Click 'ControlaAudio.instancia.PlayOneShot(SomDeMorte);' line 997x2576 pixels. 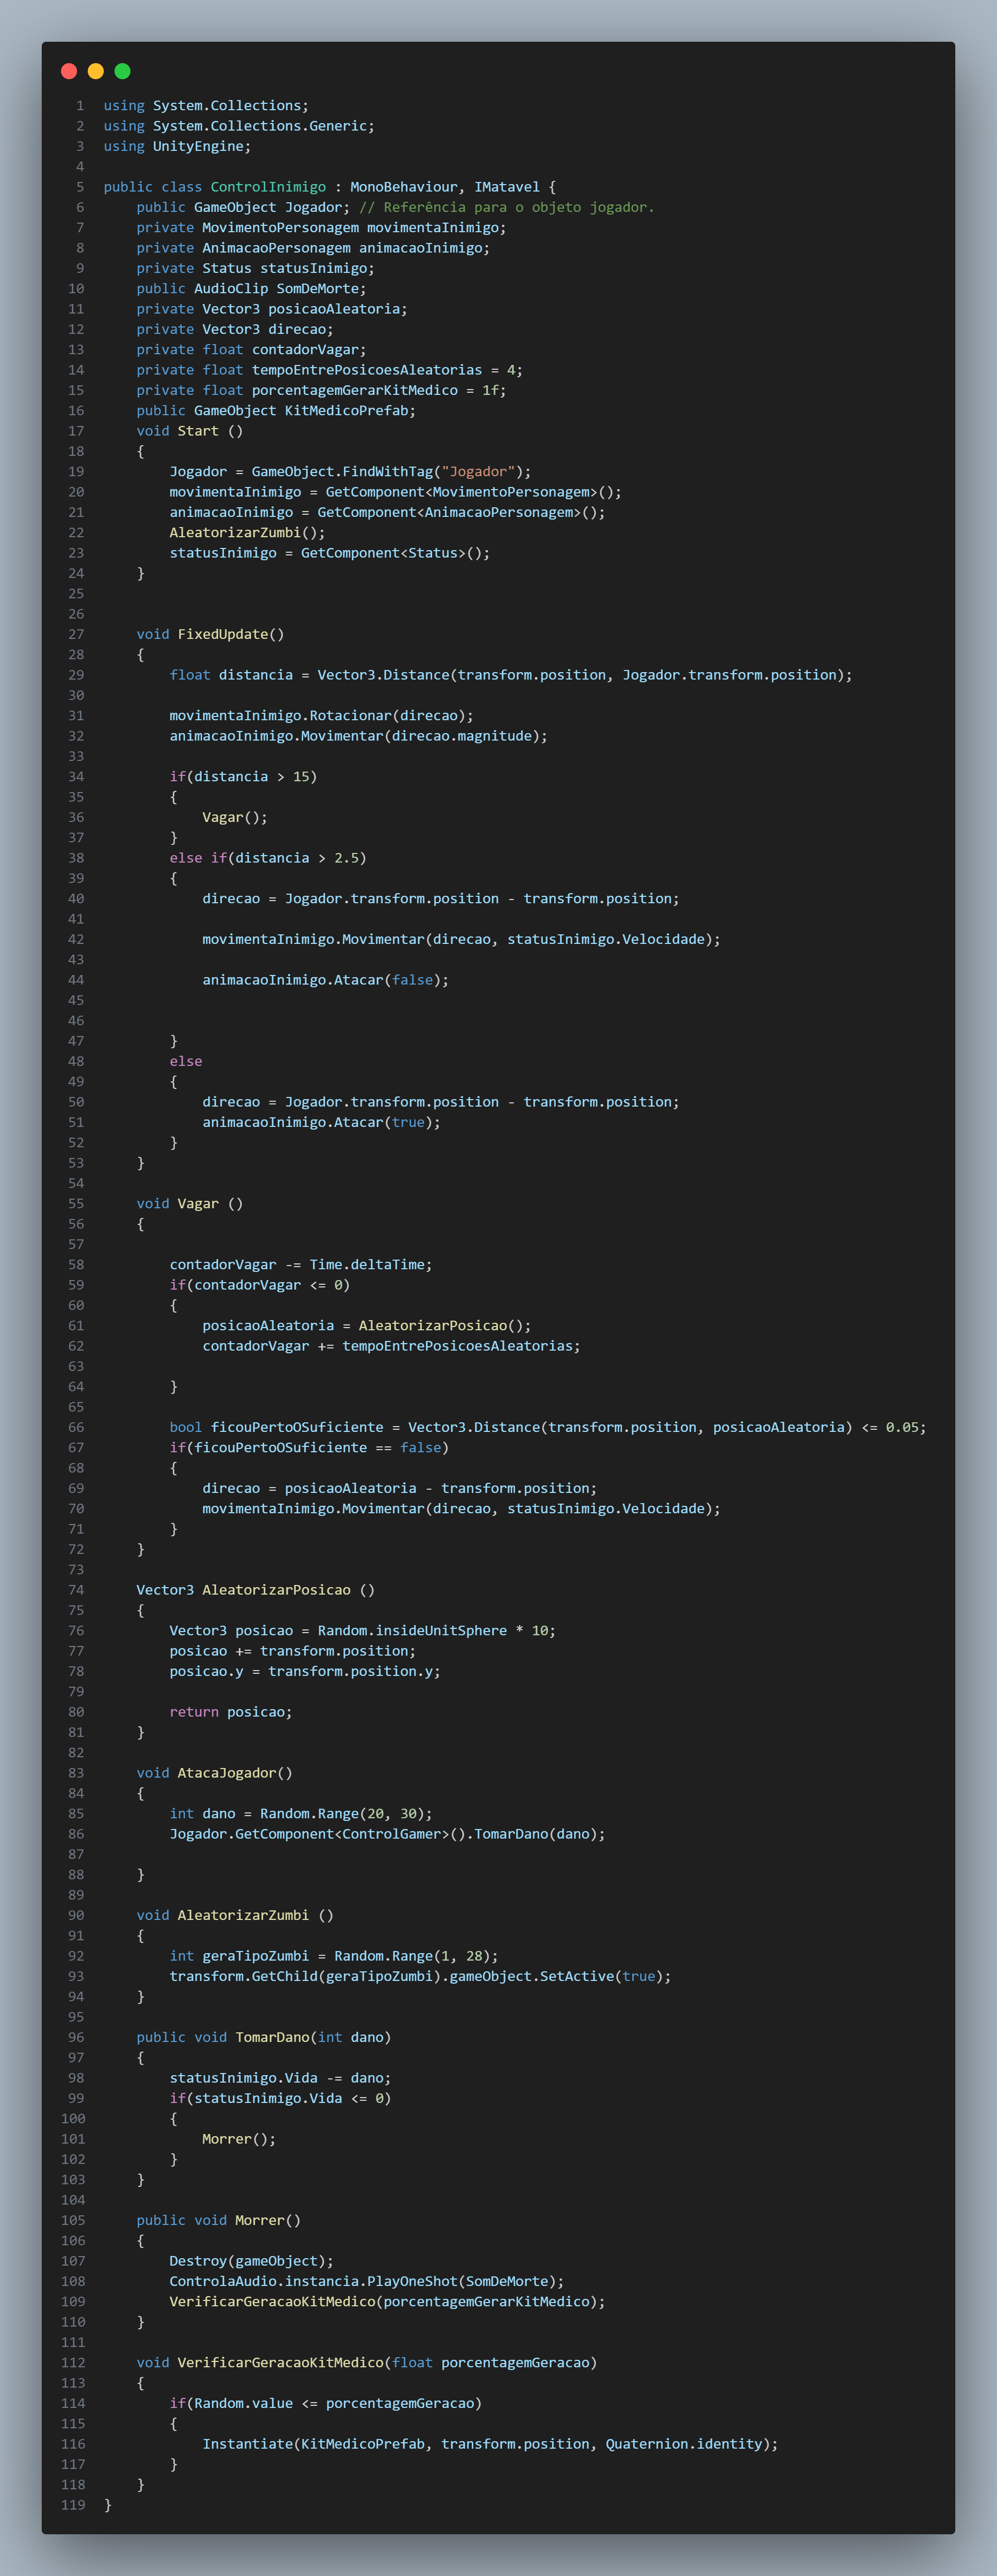click(x=367, y=2281)
